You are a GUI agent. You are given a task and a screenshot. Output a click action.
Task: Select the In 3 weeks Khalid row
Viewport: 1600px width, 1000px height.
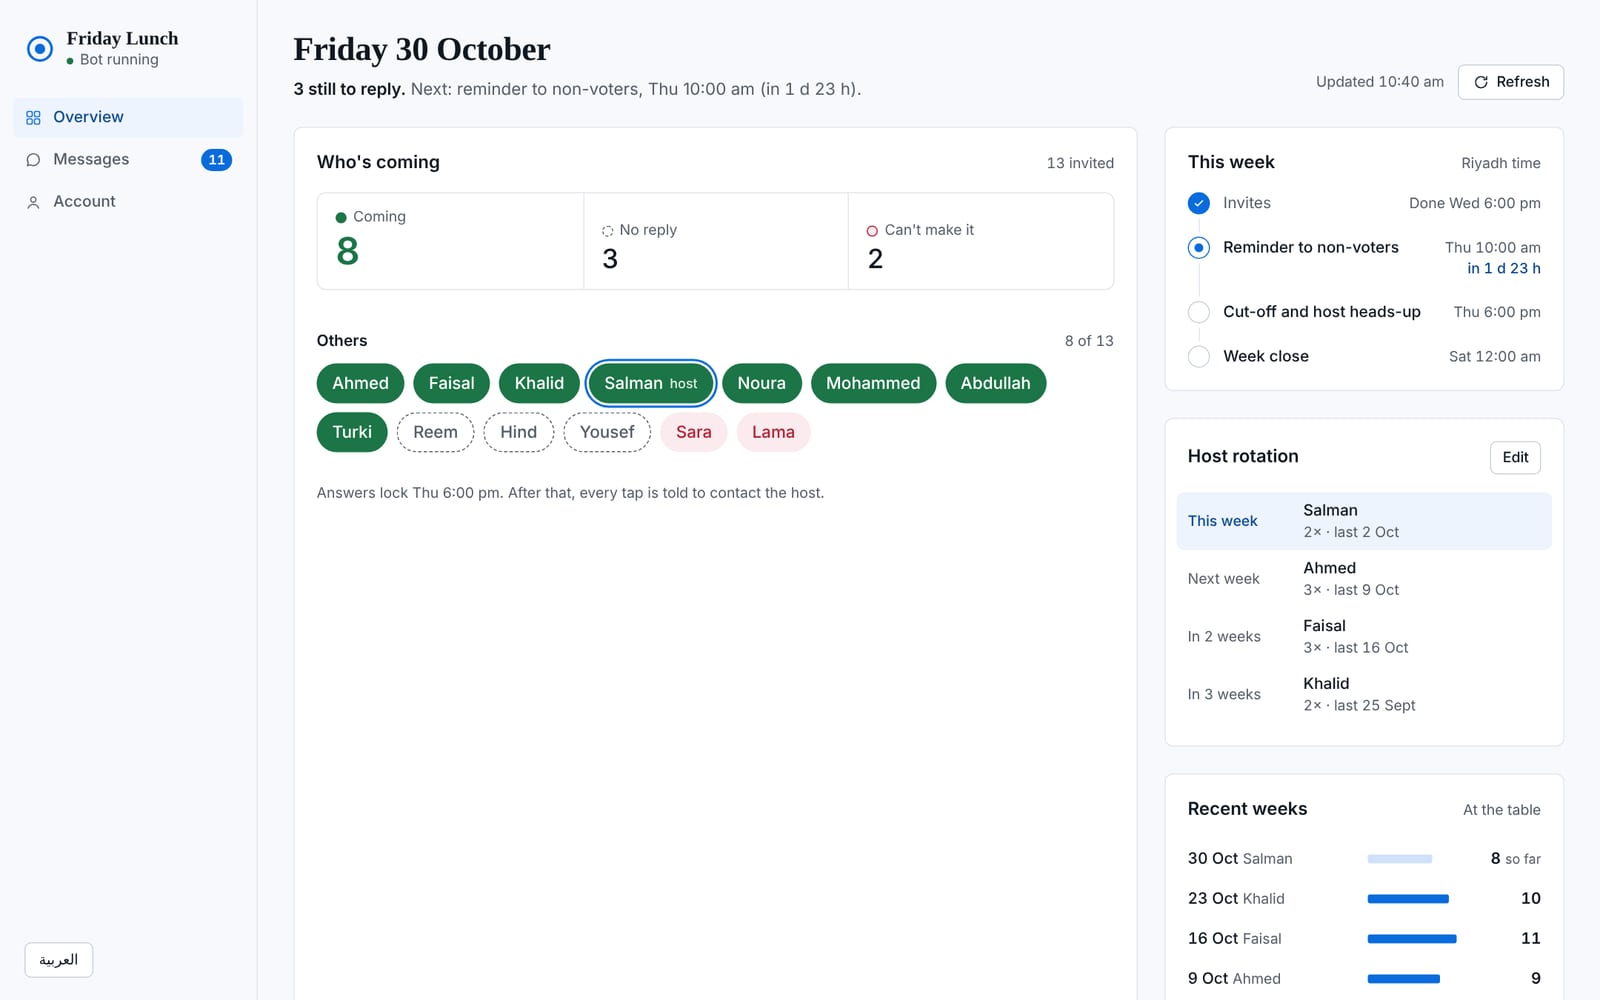tap(1364, 695)
